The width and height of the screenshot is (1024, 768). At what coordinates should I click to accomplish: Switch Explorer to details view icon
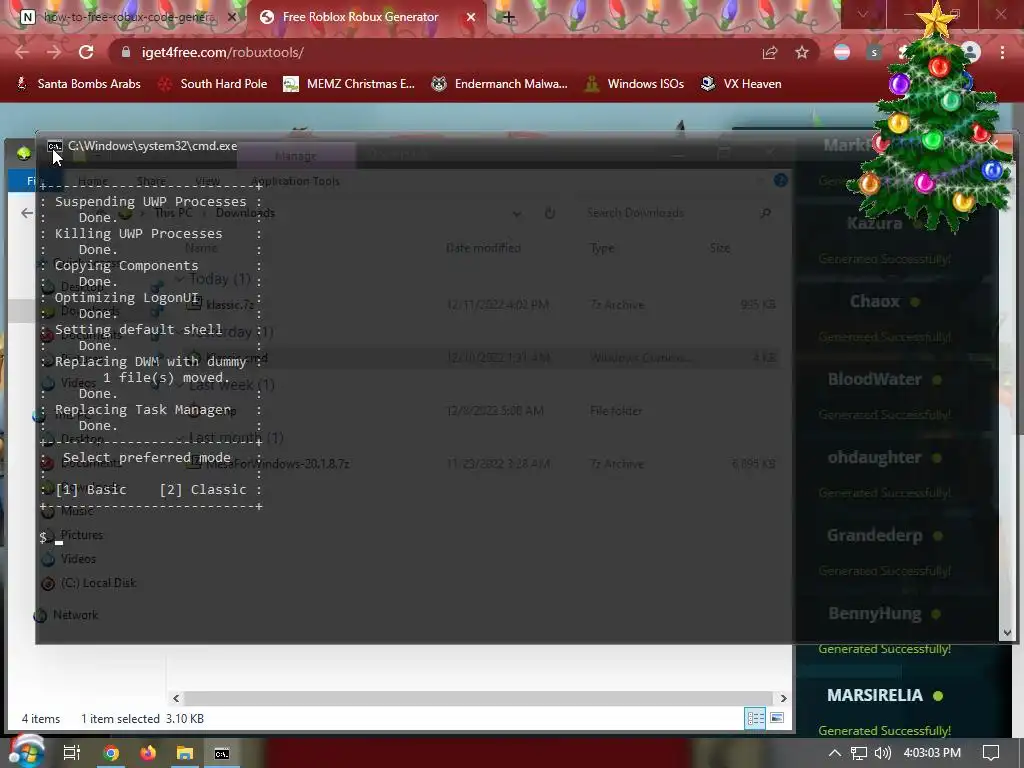(x=756, y=718)
